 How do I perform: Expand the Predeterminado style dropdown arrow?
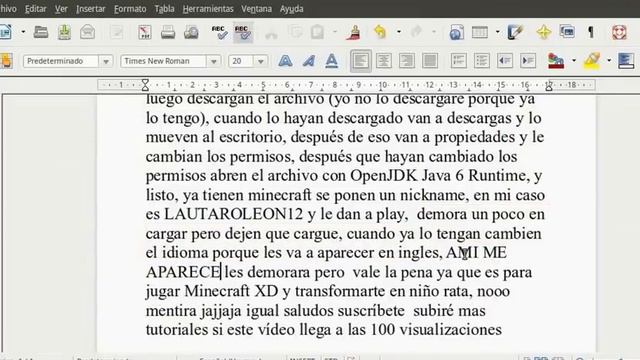click(x=106, y=62)
